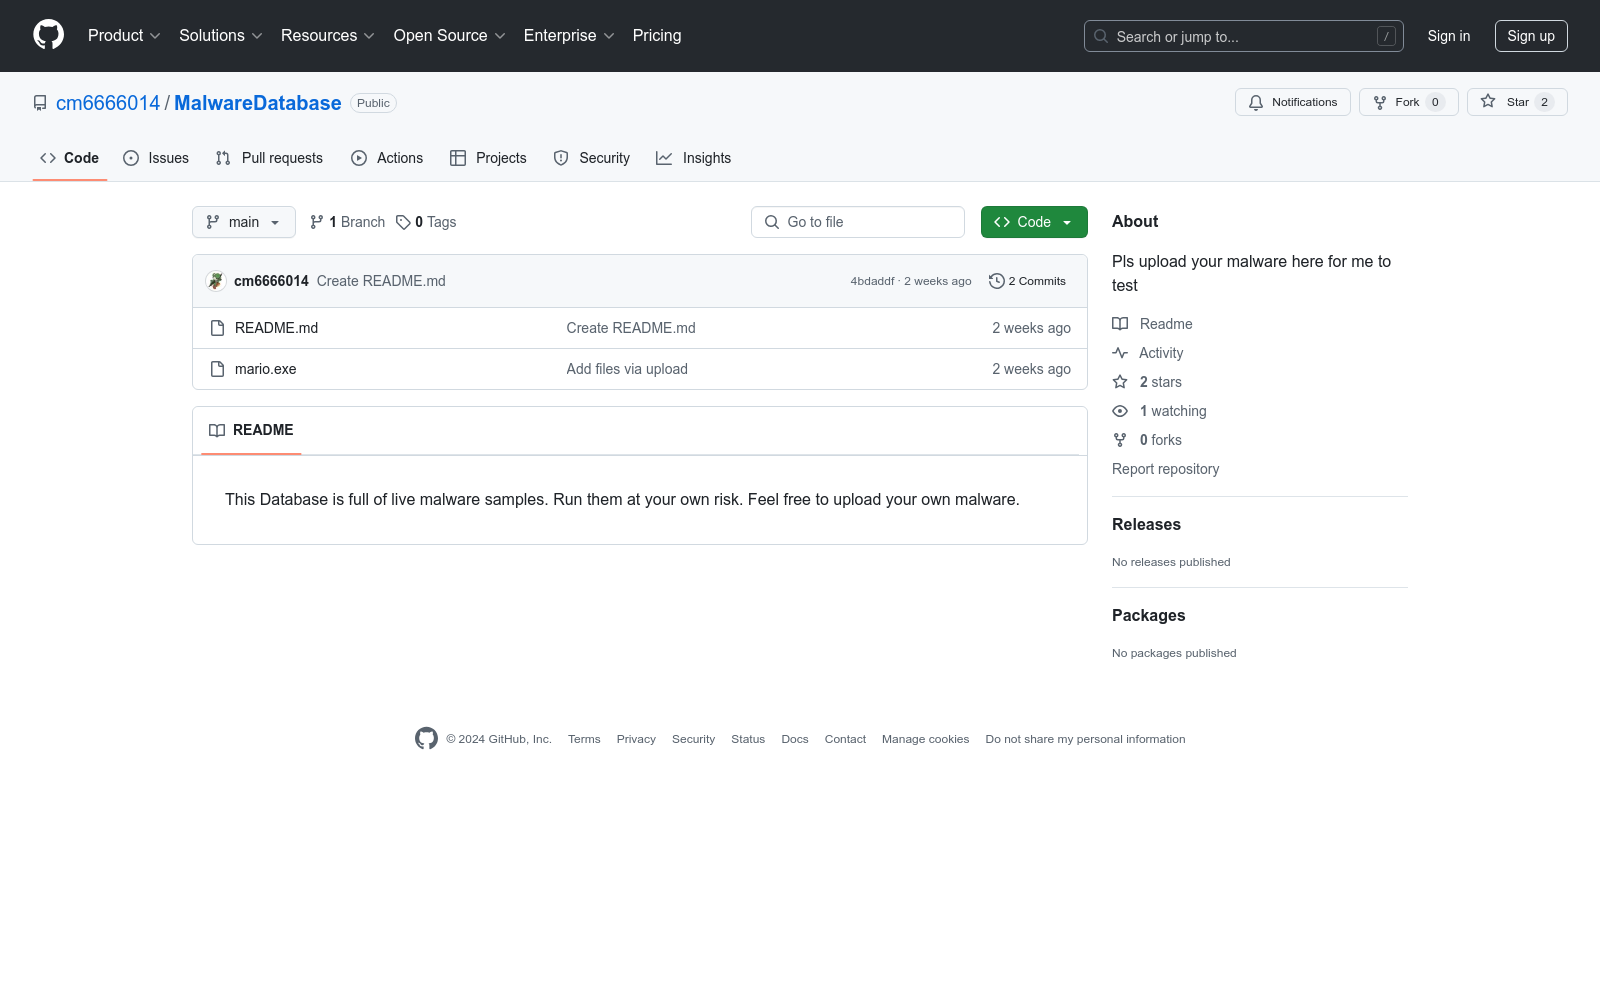The image size is (1600, 1000).
Task: Click the commit history clock icon
Action: 996,281
